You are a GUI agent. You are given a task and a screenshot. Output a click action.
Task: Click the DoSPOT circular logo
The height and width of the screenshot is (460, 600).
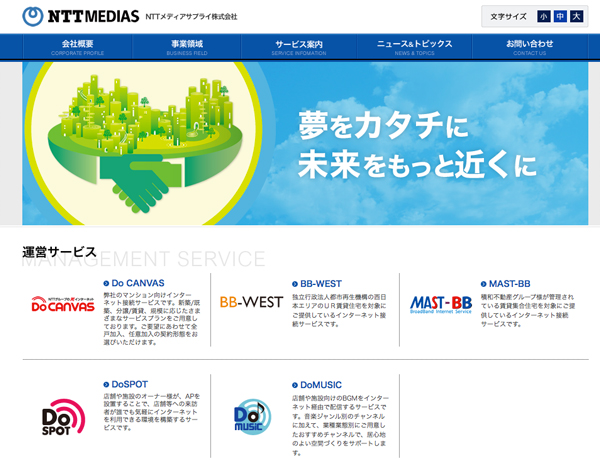coord(62,415)
